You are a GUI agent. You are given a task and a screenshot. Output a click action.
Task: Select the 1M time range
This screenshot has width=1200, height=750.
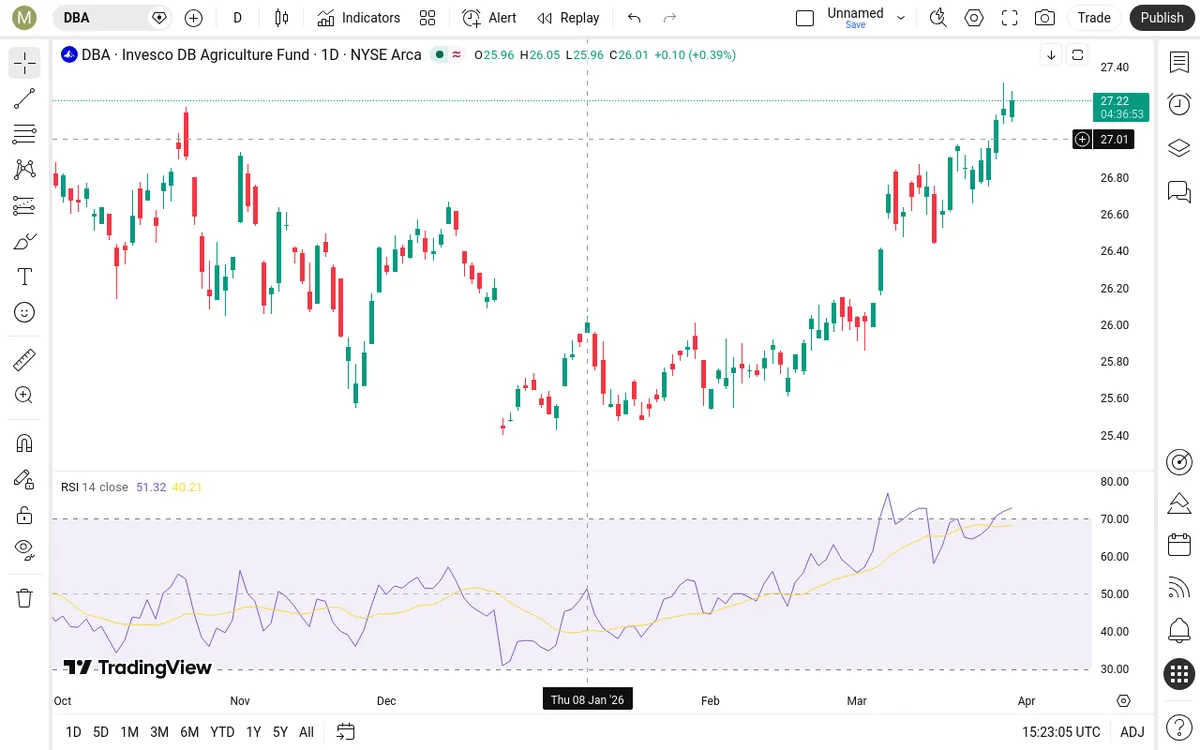[129, 732]
